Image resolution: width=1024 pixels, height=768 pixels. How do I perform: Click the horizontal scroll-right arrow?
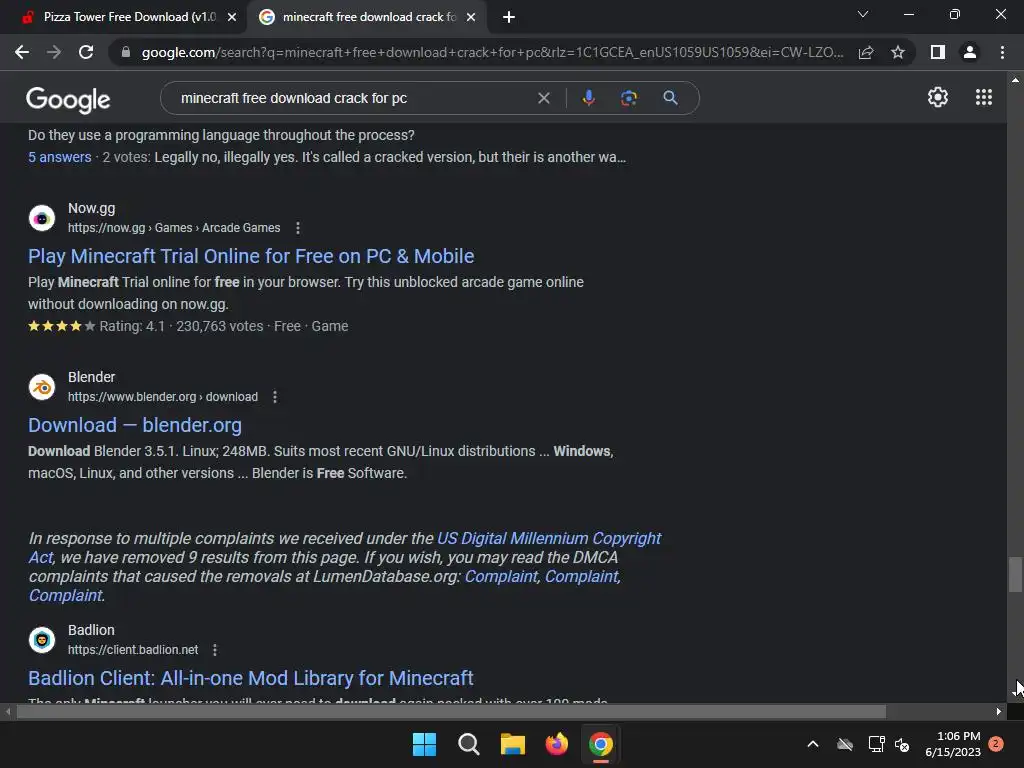coord(999,712)
